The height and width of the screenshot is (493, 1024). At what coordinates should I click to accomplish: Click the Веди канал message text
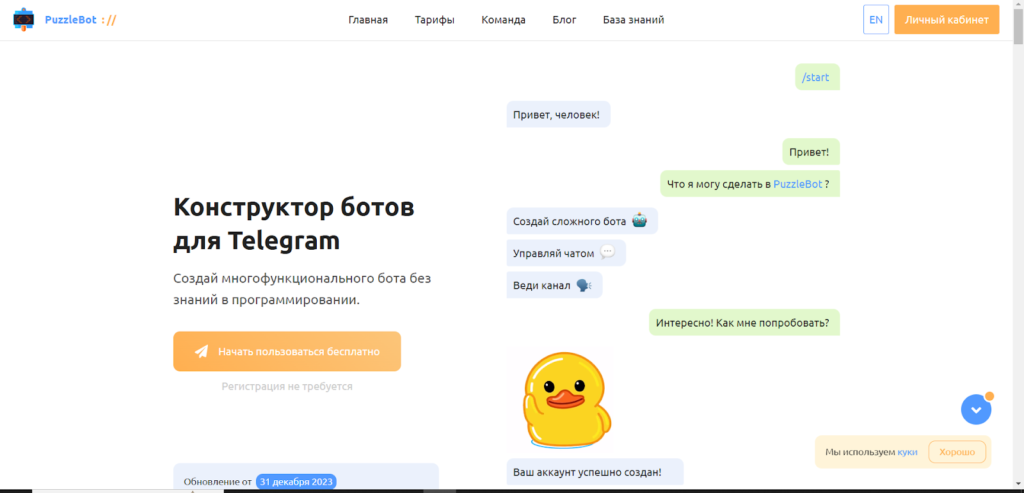coord(541,286)
